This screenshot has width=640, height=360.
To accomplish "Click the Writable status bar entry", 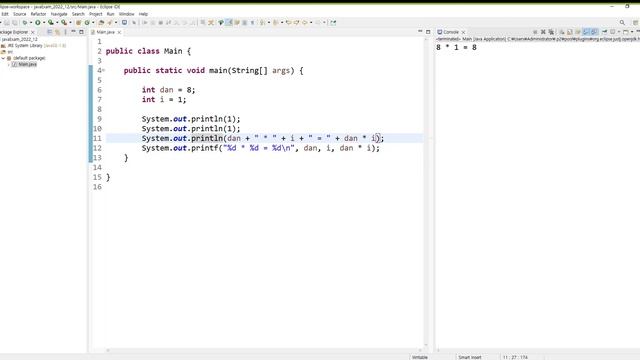I will click(420, 357).
